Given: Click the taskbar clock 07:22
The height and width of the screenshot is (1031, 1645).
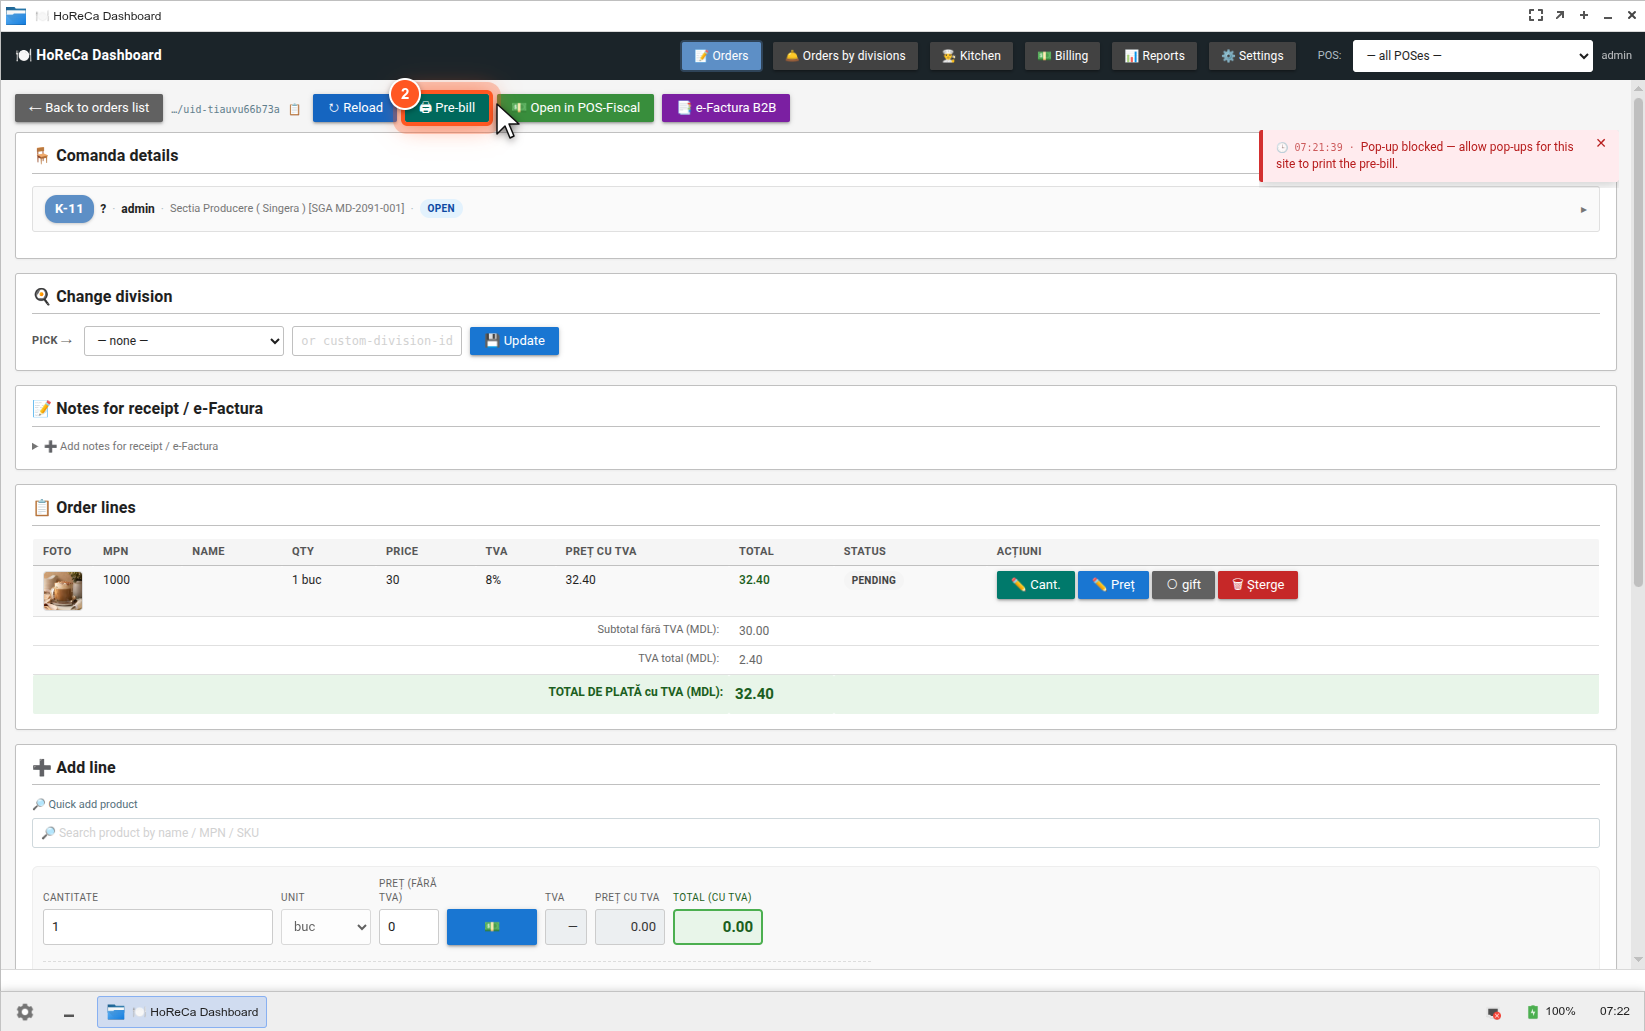Looking at the screenshot, I should [x=1614, y=1012].
